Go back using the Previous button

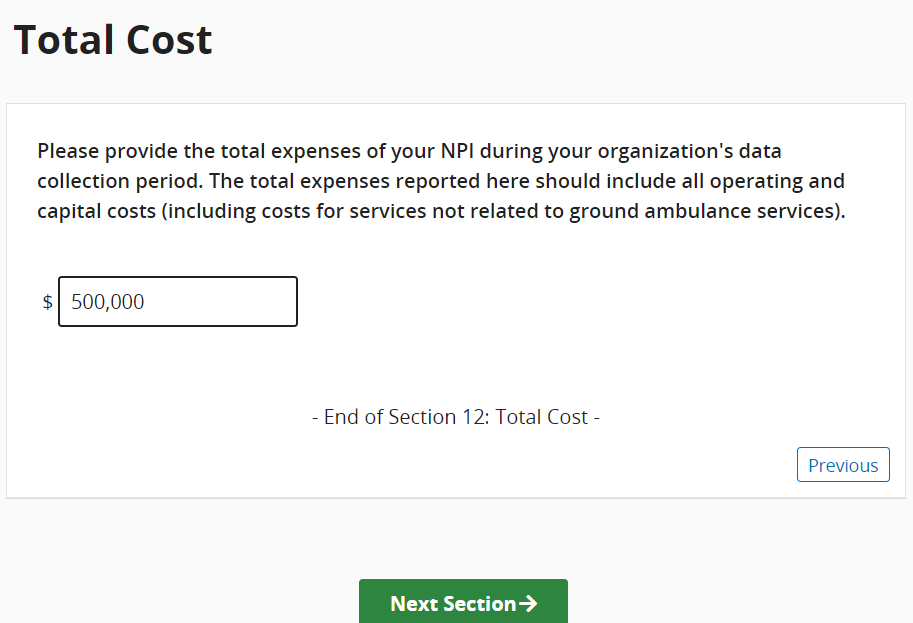click(842, 465)
